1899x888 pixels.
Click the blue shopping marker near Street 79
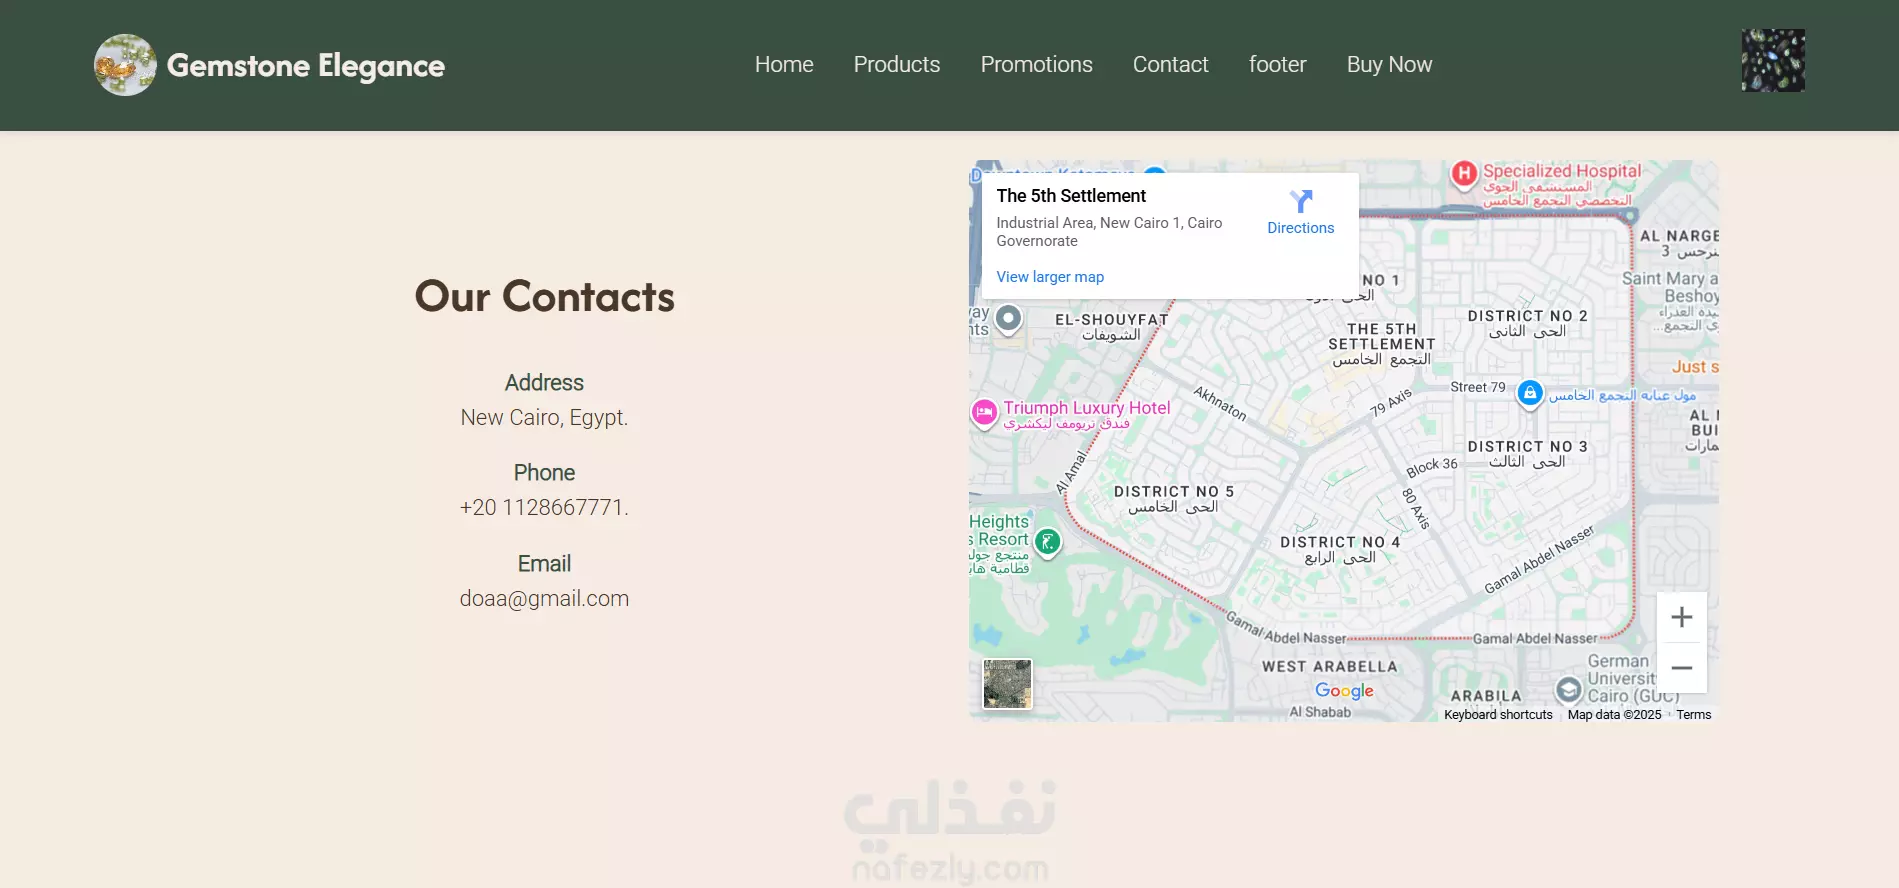coord(1529,393)
